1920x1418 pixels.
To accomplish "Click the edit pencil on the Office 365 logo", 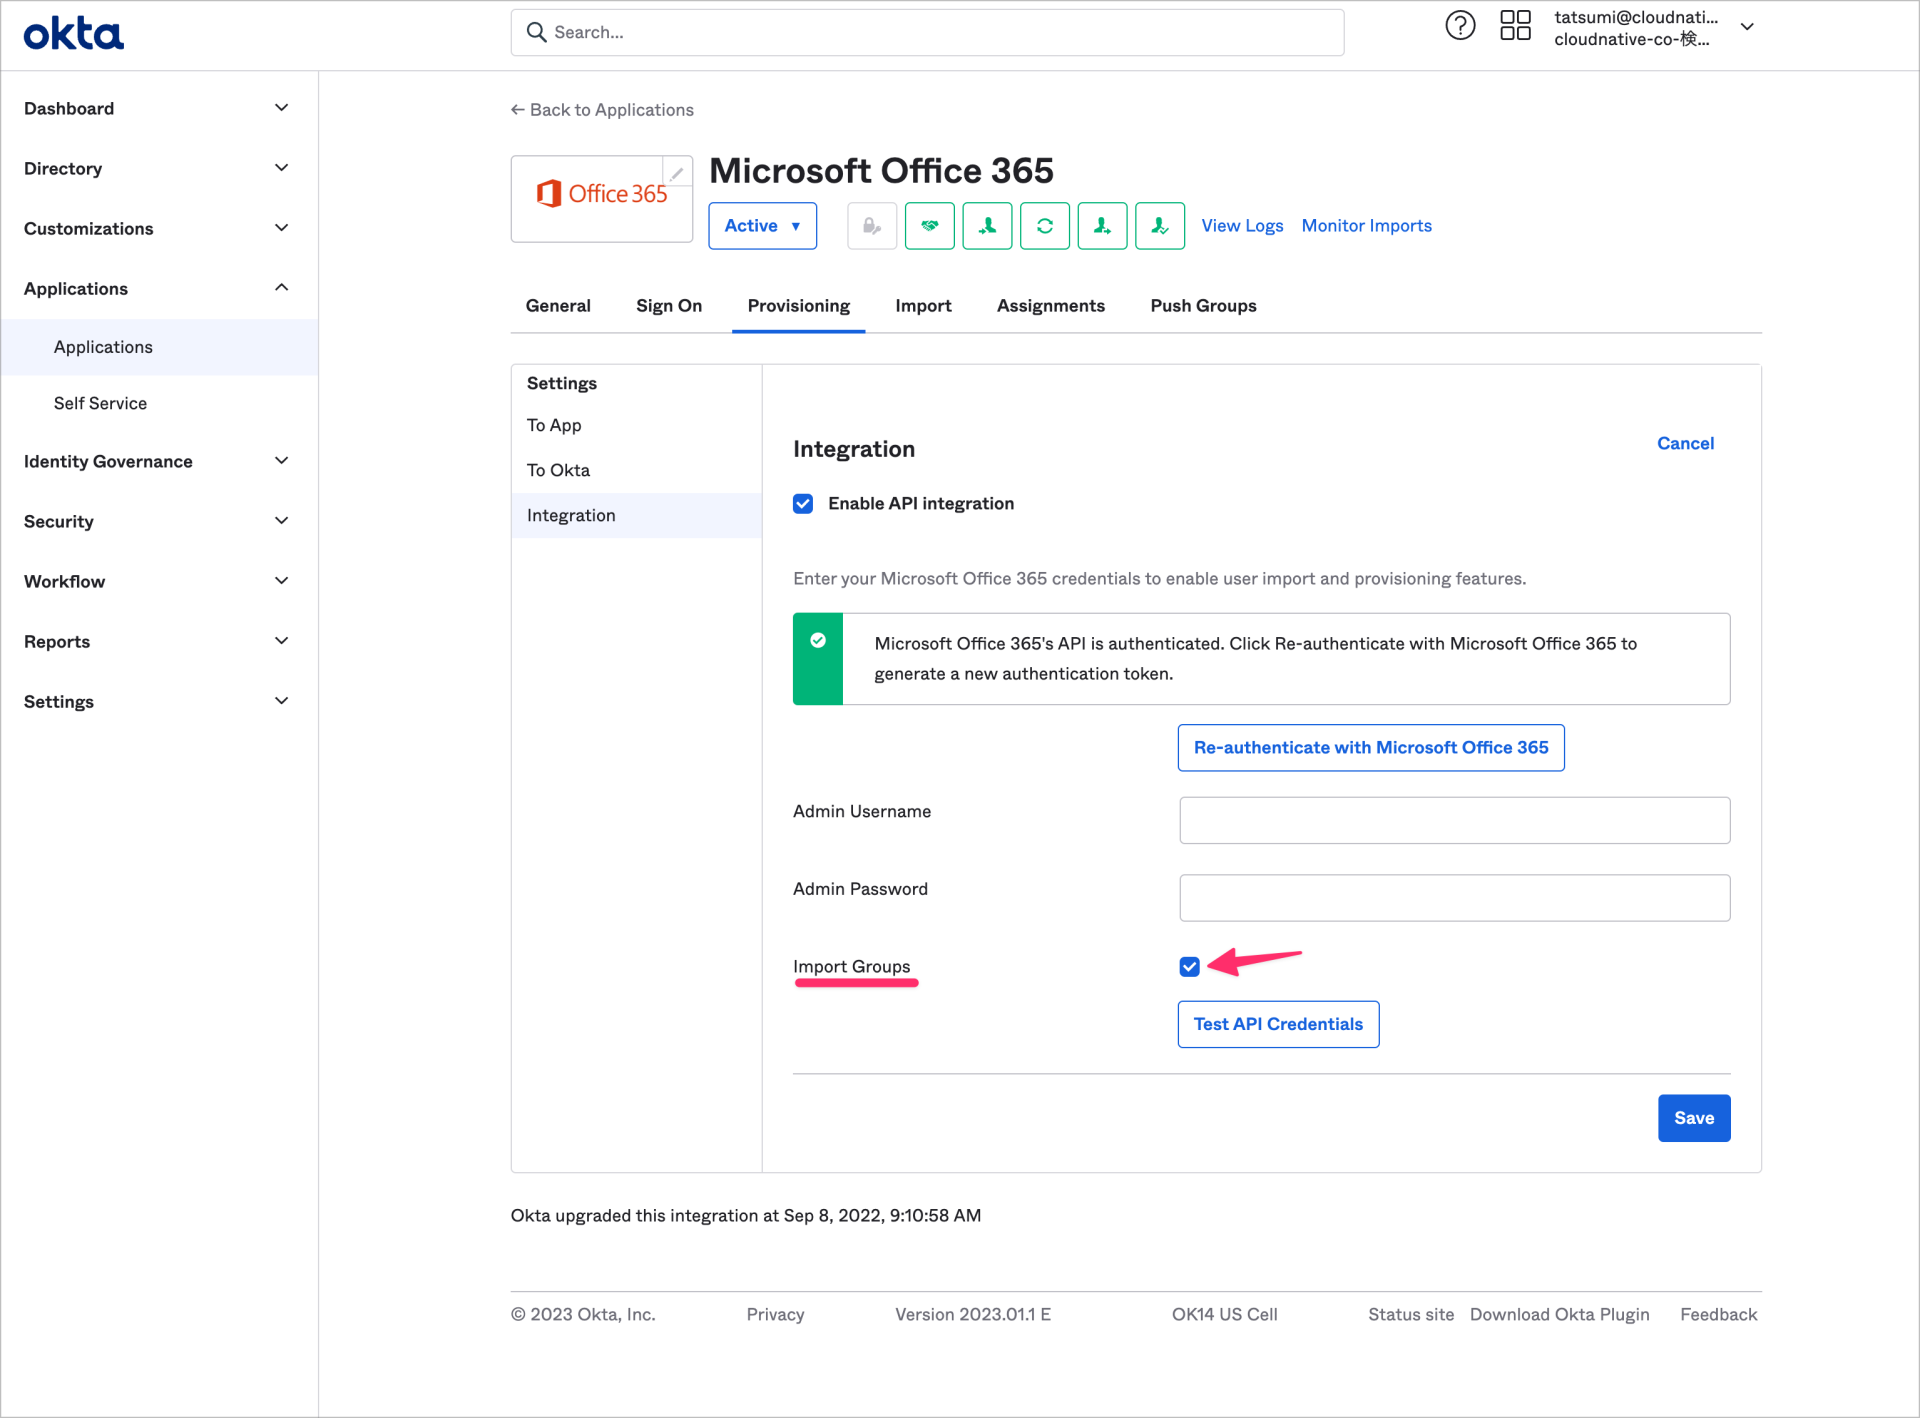I will (x=677, y=172).
